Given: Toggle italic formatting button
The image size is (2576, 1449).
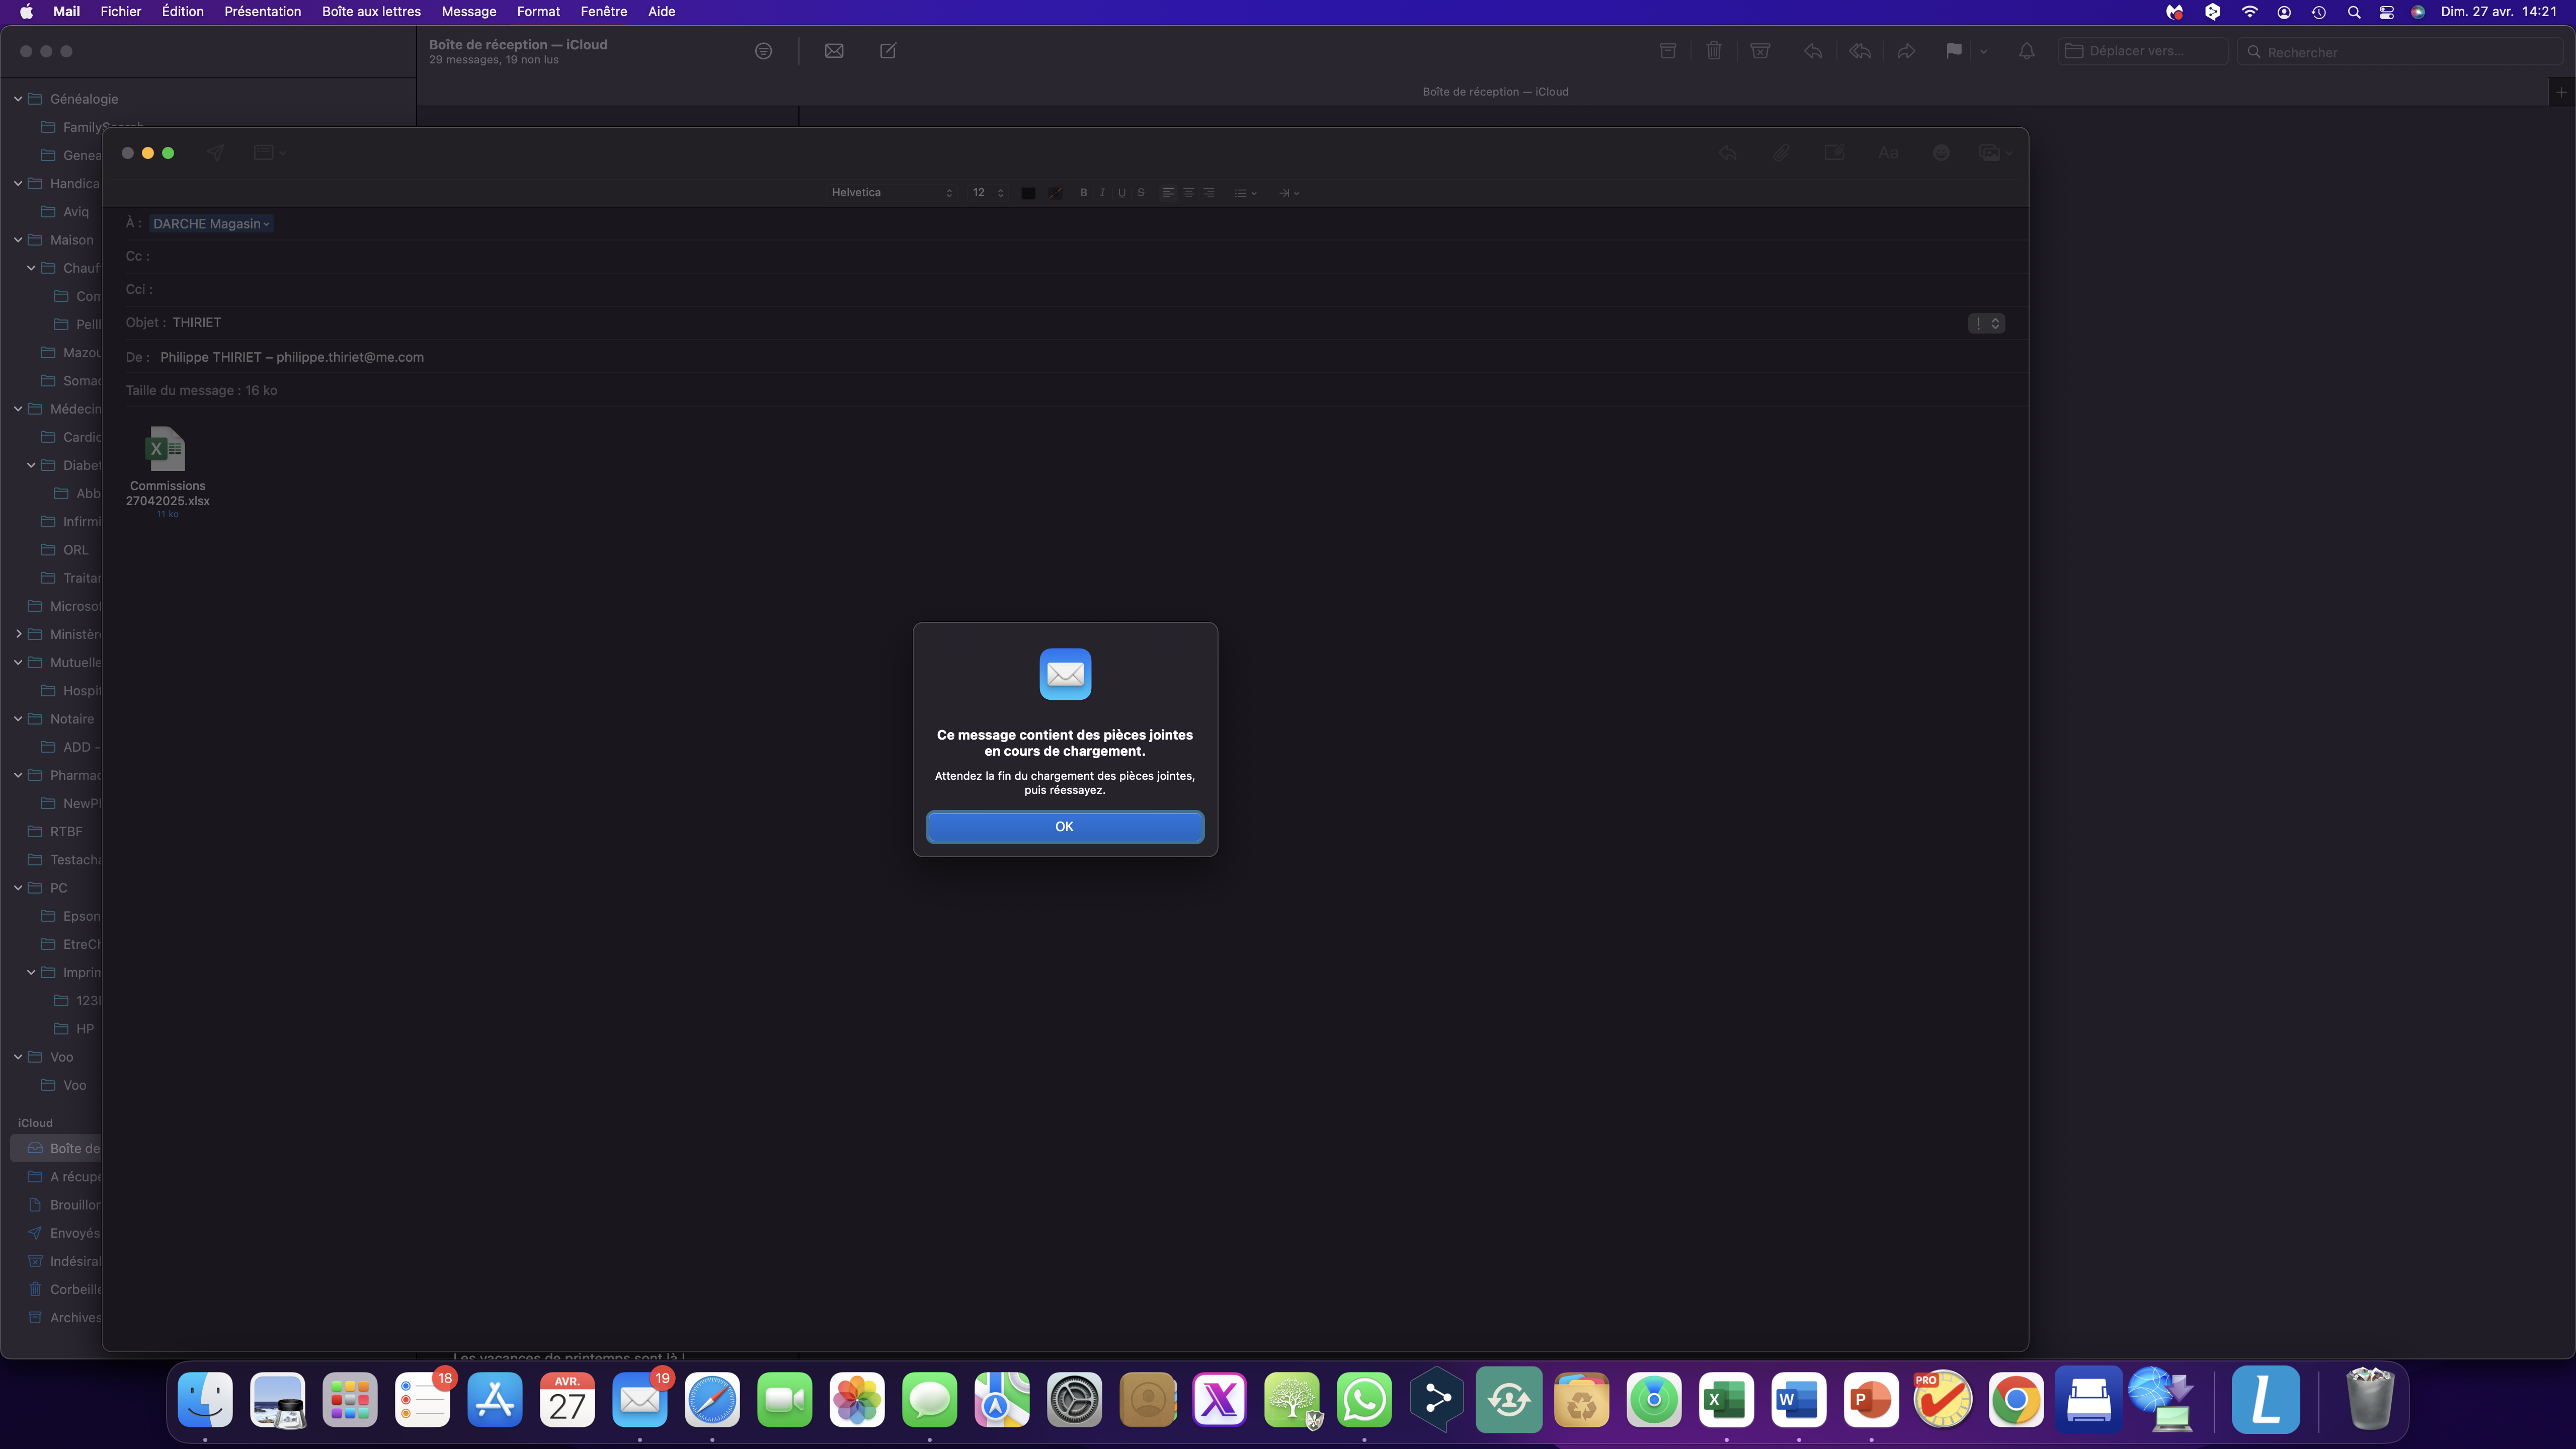Looking at the screenshot, I should [x=1102, y=193].
